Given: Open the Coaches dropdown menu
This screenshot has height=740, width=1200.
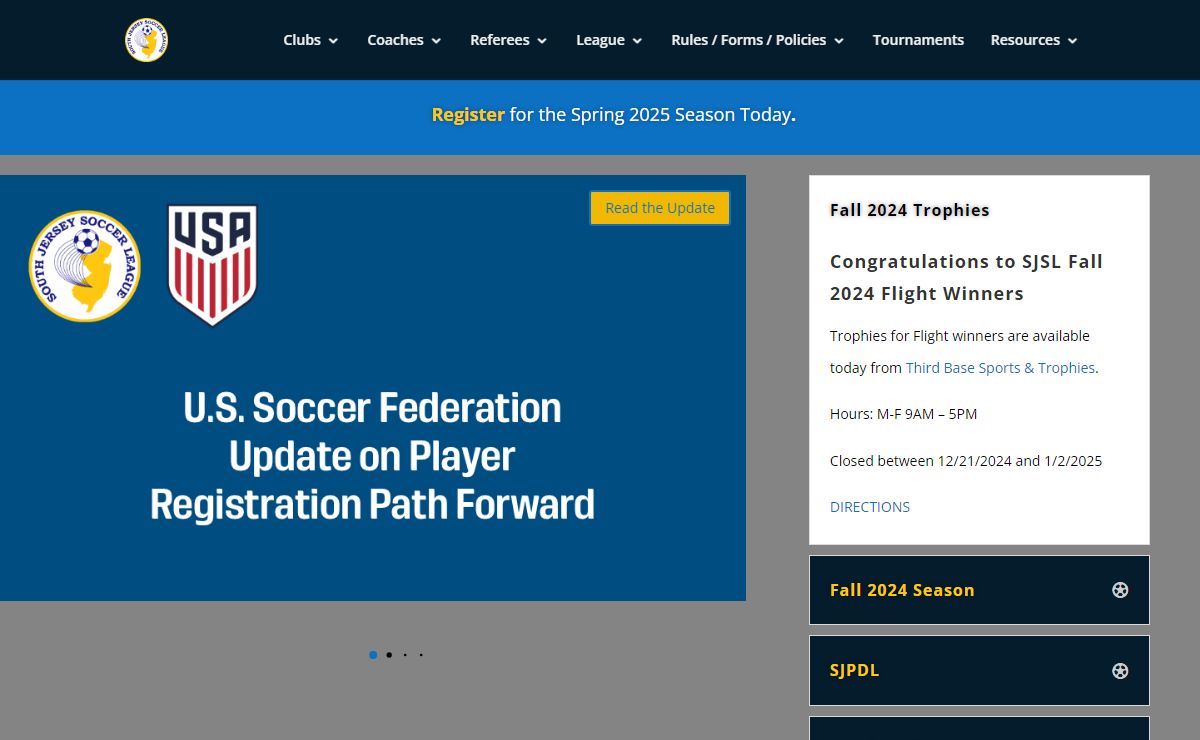Looking at the screenshot, I should (x=405, y=40).
